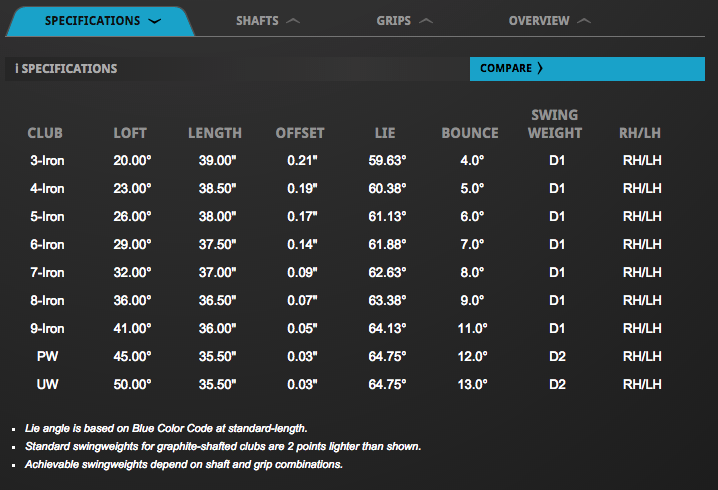Click the Compare button
718x490 pixels.
click(587, 69)
